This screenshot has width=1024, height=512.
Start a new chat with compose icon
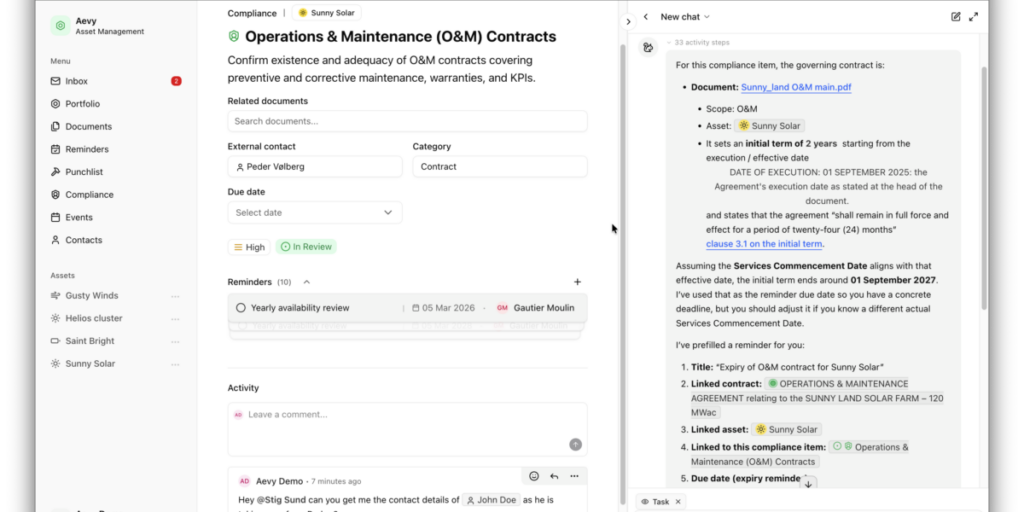(956, 17)
